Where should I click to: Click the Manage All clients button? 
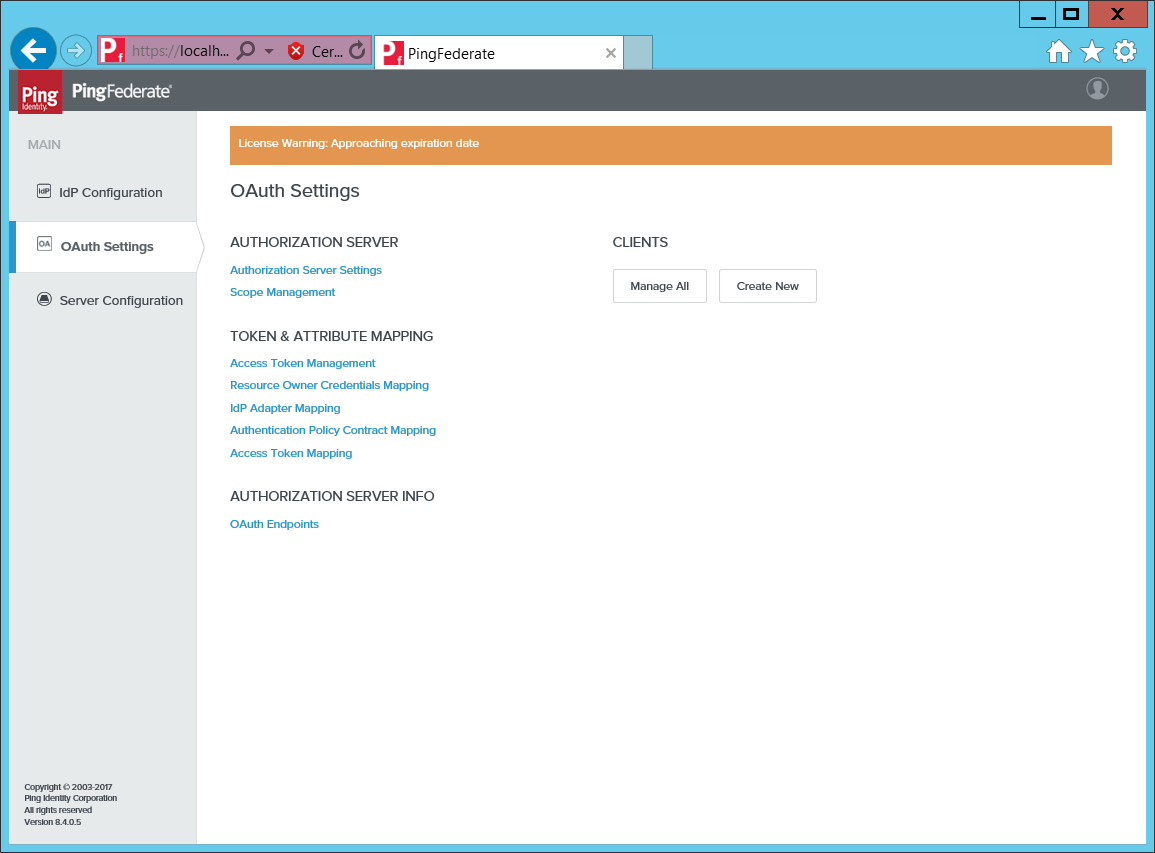click(660, 286)
